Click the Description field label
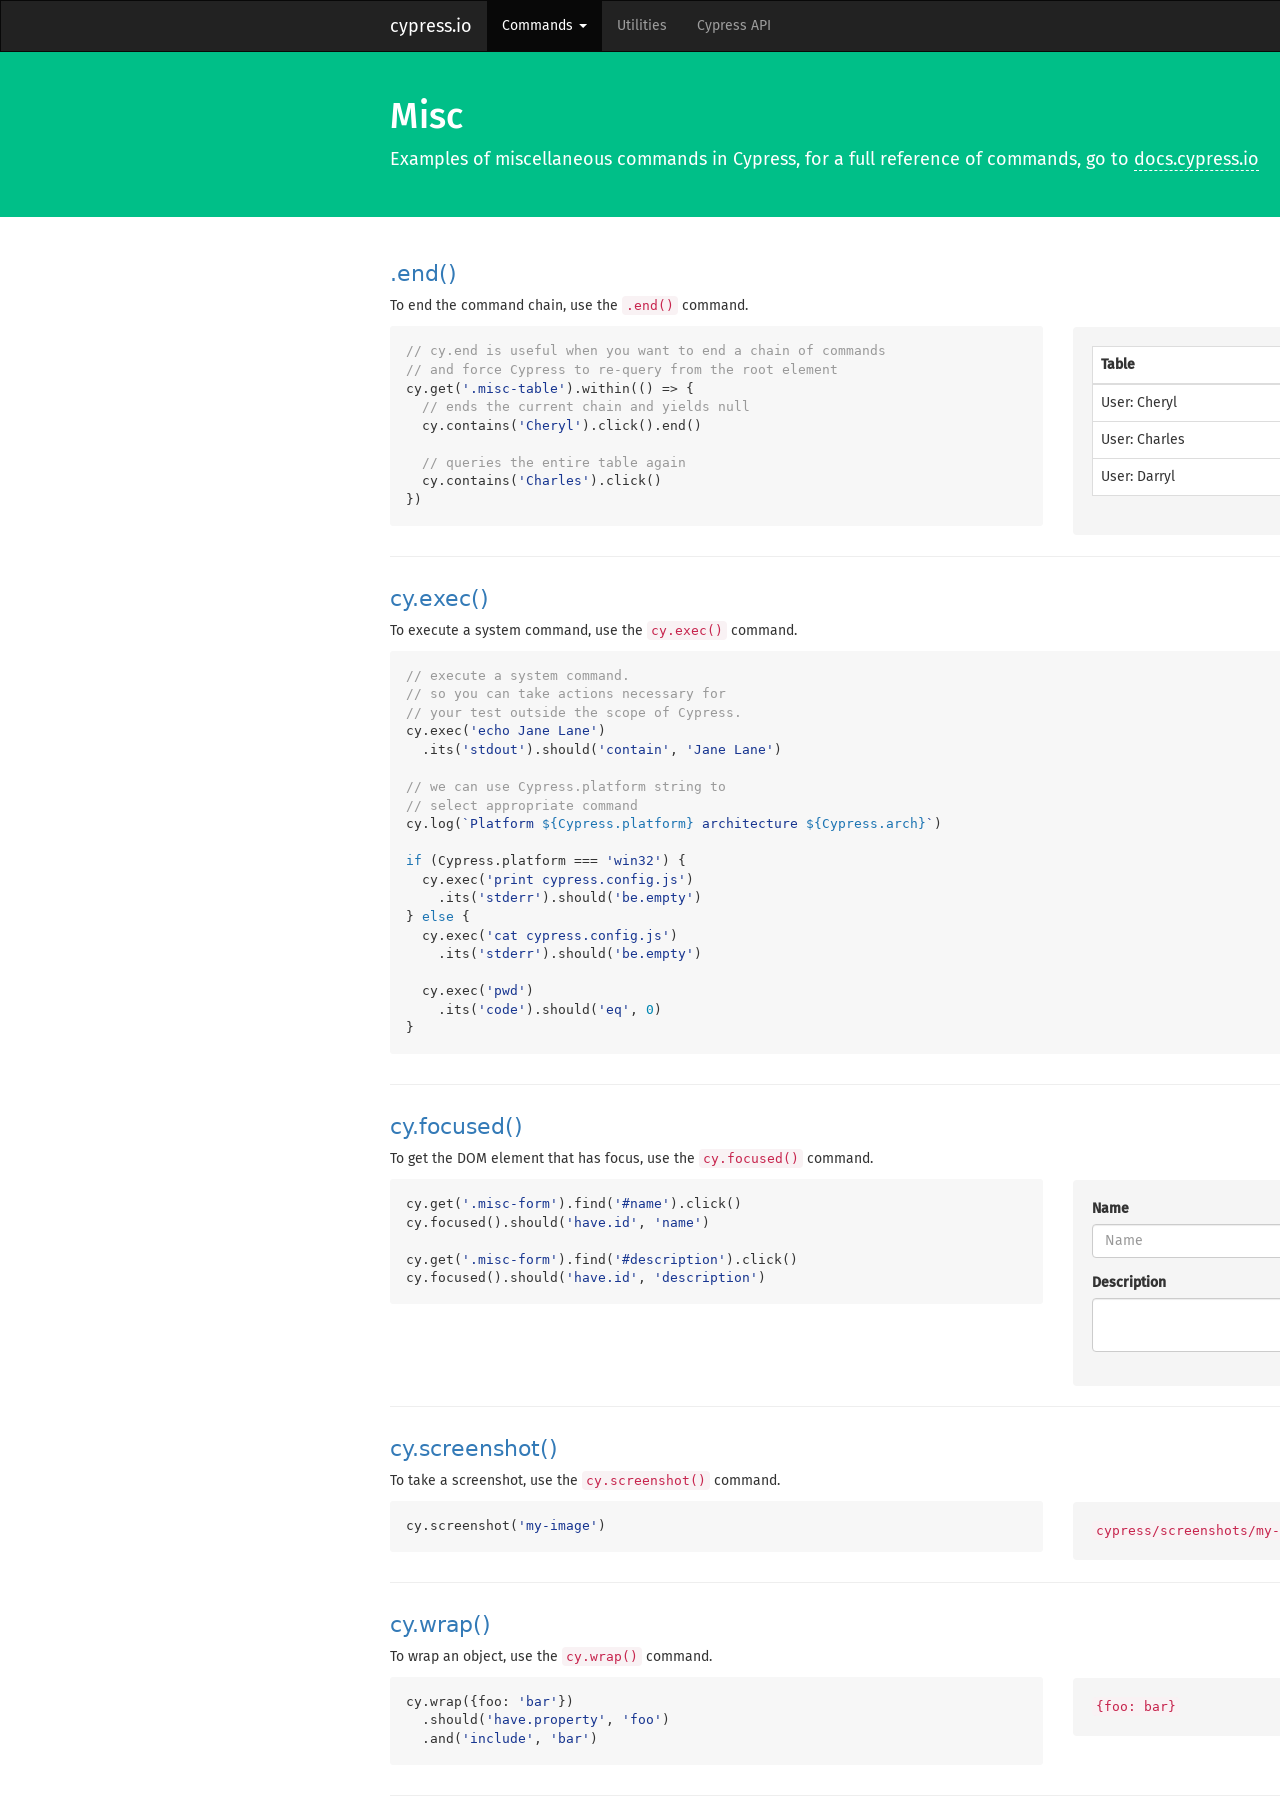The width and height of the screenshot is (1280, 1816). coord(1129,1282)
